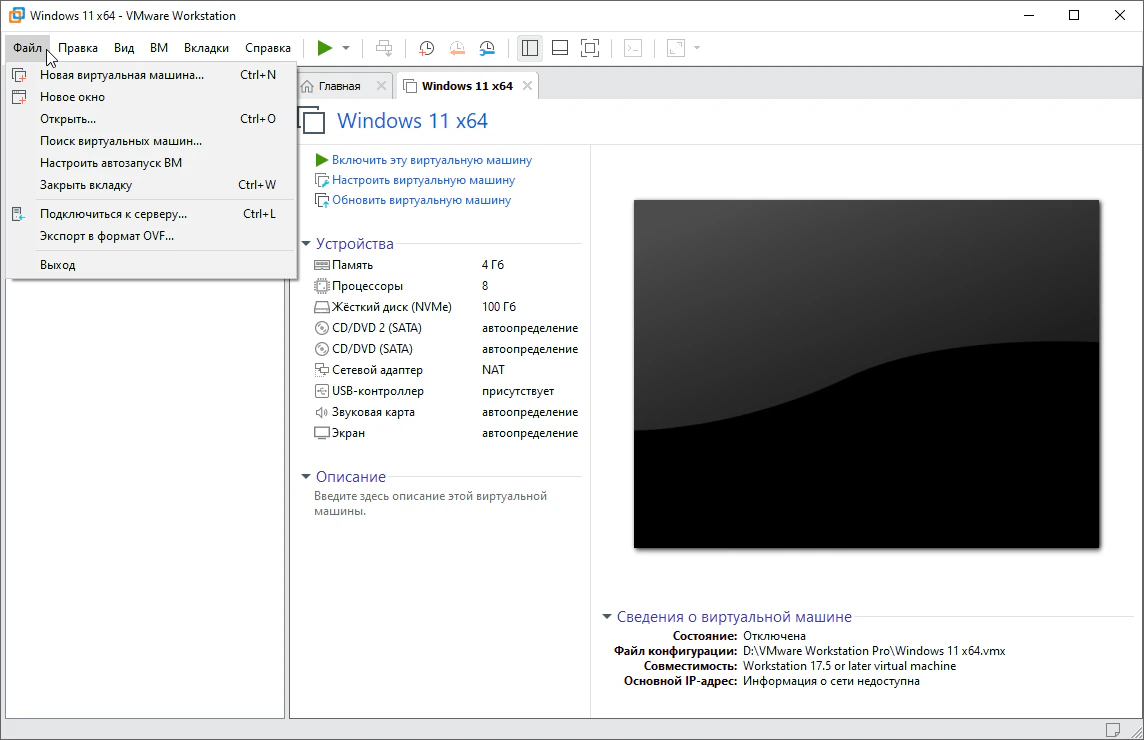1144x740 pixels.
Task: Close the Windows 11 x64 tab
Action: click(x=528, y=86)
